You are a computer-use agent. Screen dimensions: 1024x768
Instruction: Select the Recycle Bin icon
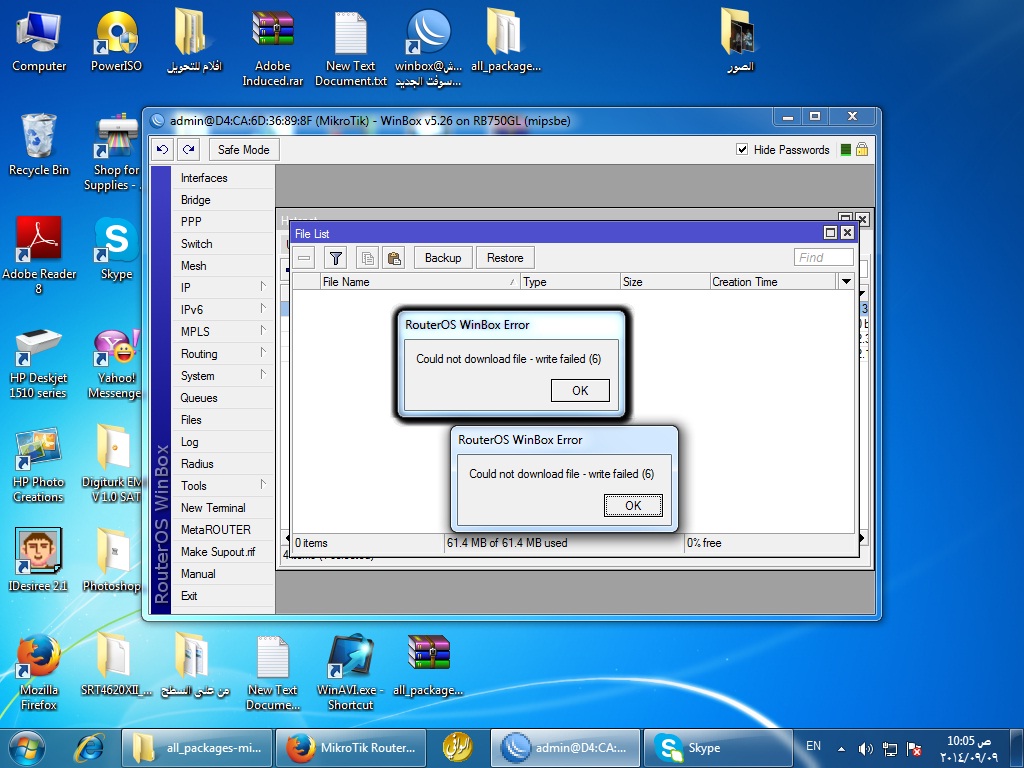pyautogui.click(x=39, y=145)
